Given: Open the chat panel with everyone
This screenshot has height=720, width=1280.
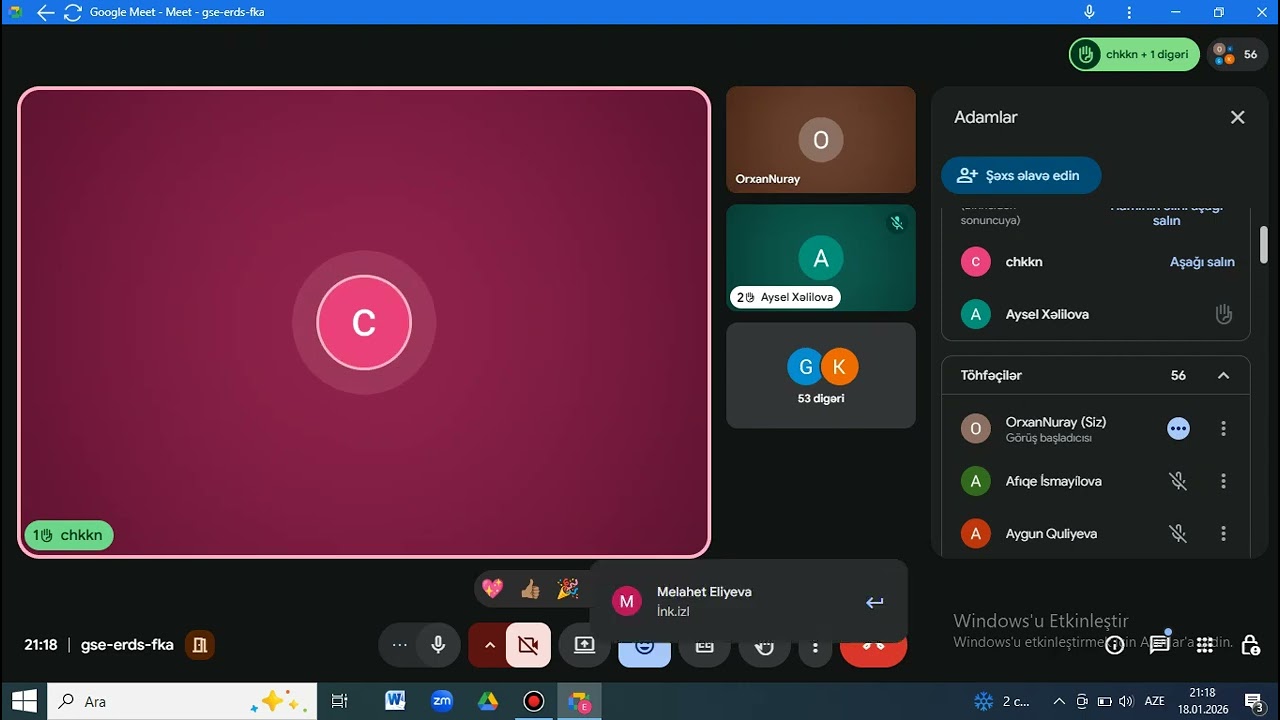Looking at the screenshot, I should pos(1160,645).
